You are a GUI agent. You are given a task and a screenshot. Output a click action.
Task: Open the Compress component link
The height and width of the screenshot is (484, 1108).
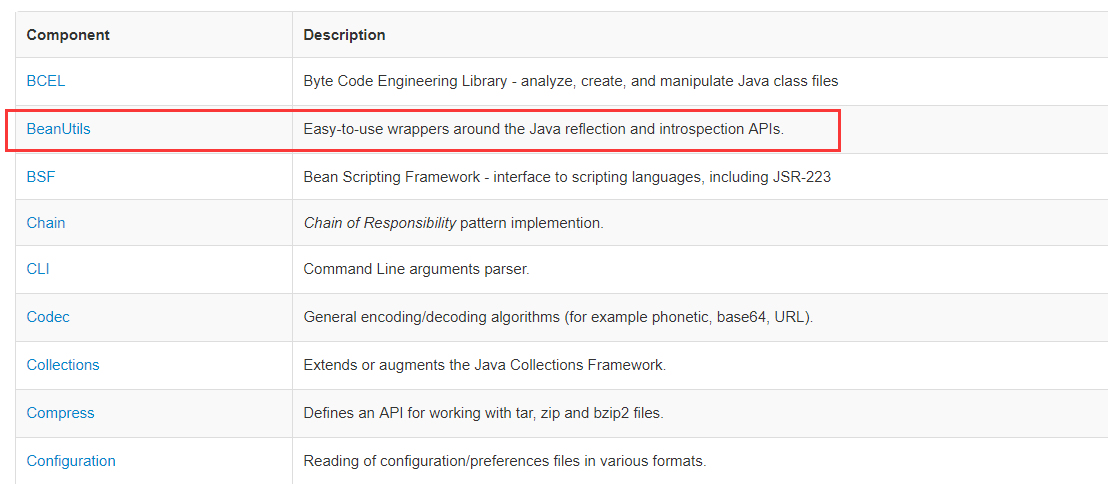[60, 413]
